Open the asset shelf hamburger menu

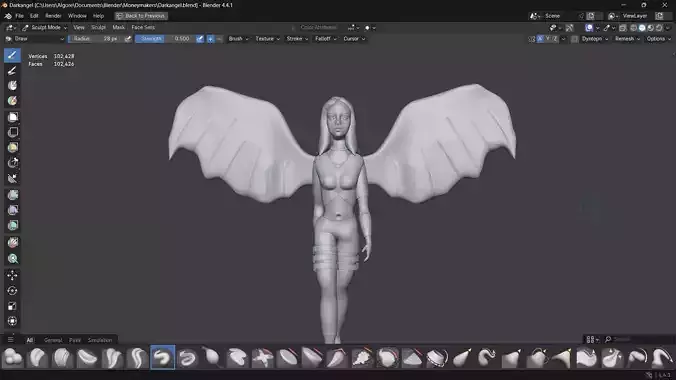pos(10,340)
